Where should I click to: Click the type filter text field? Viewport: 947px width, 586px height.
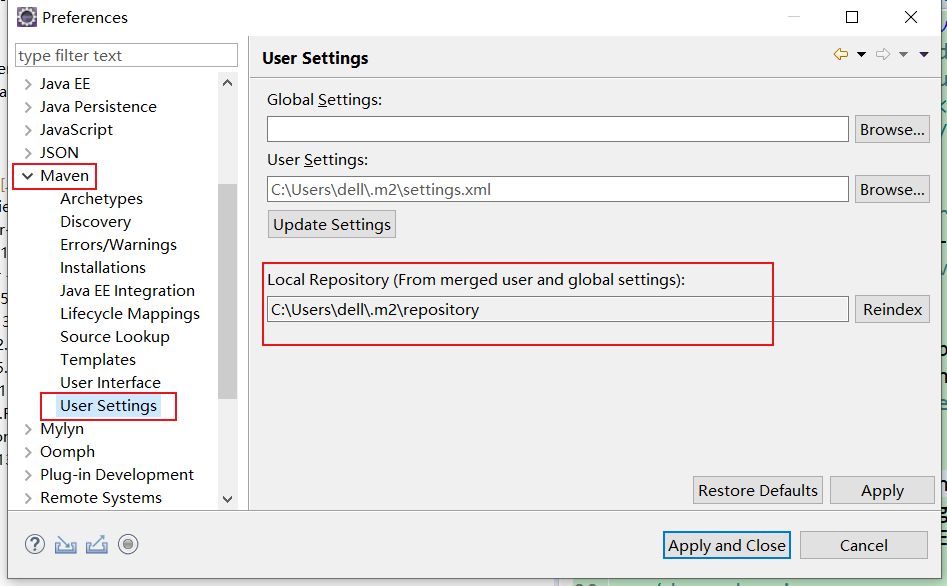point(127,56)
